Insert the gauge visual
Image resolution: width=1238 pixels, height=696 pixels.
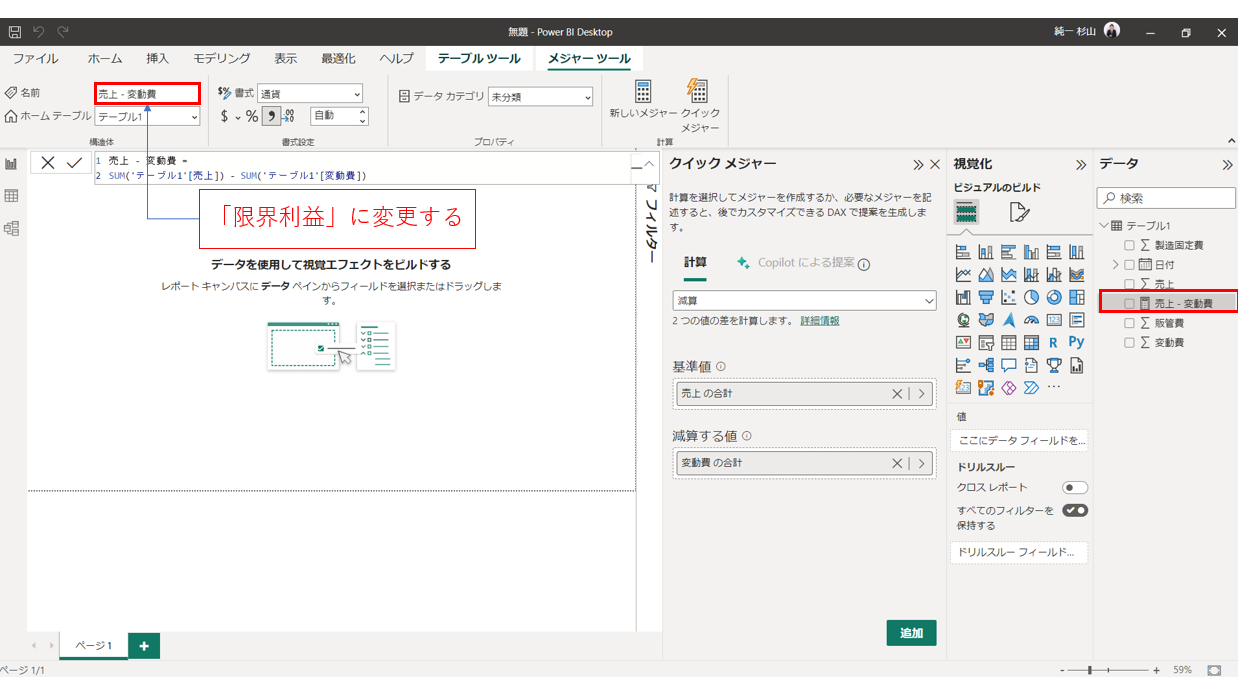point(1032,320)
